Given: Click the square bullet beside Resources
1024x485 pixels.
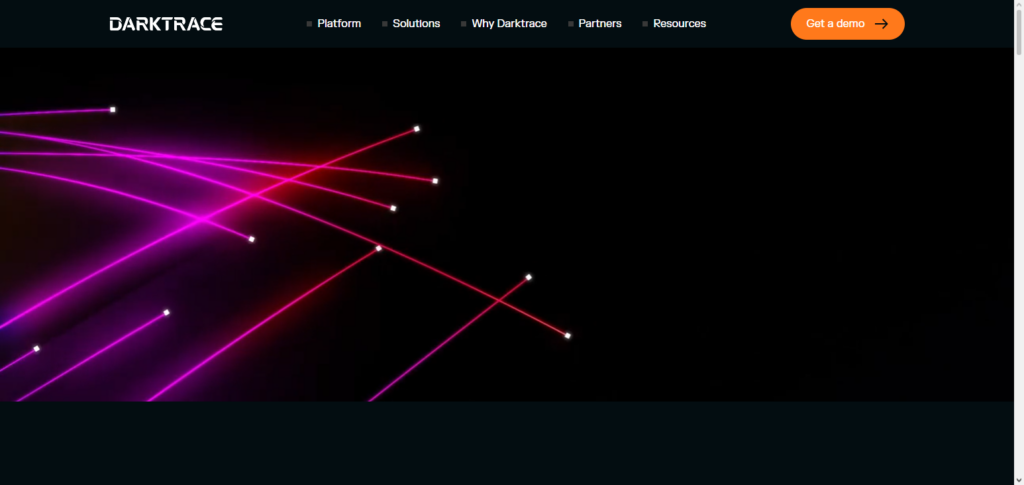Looking at the screenshot, I should pos(645,24).
